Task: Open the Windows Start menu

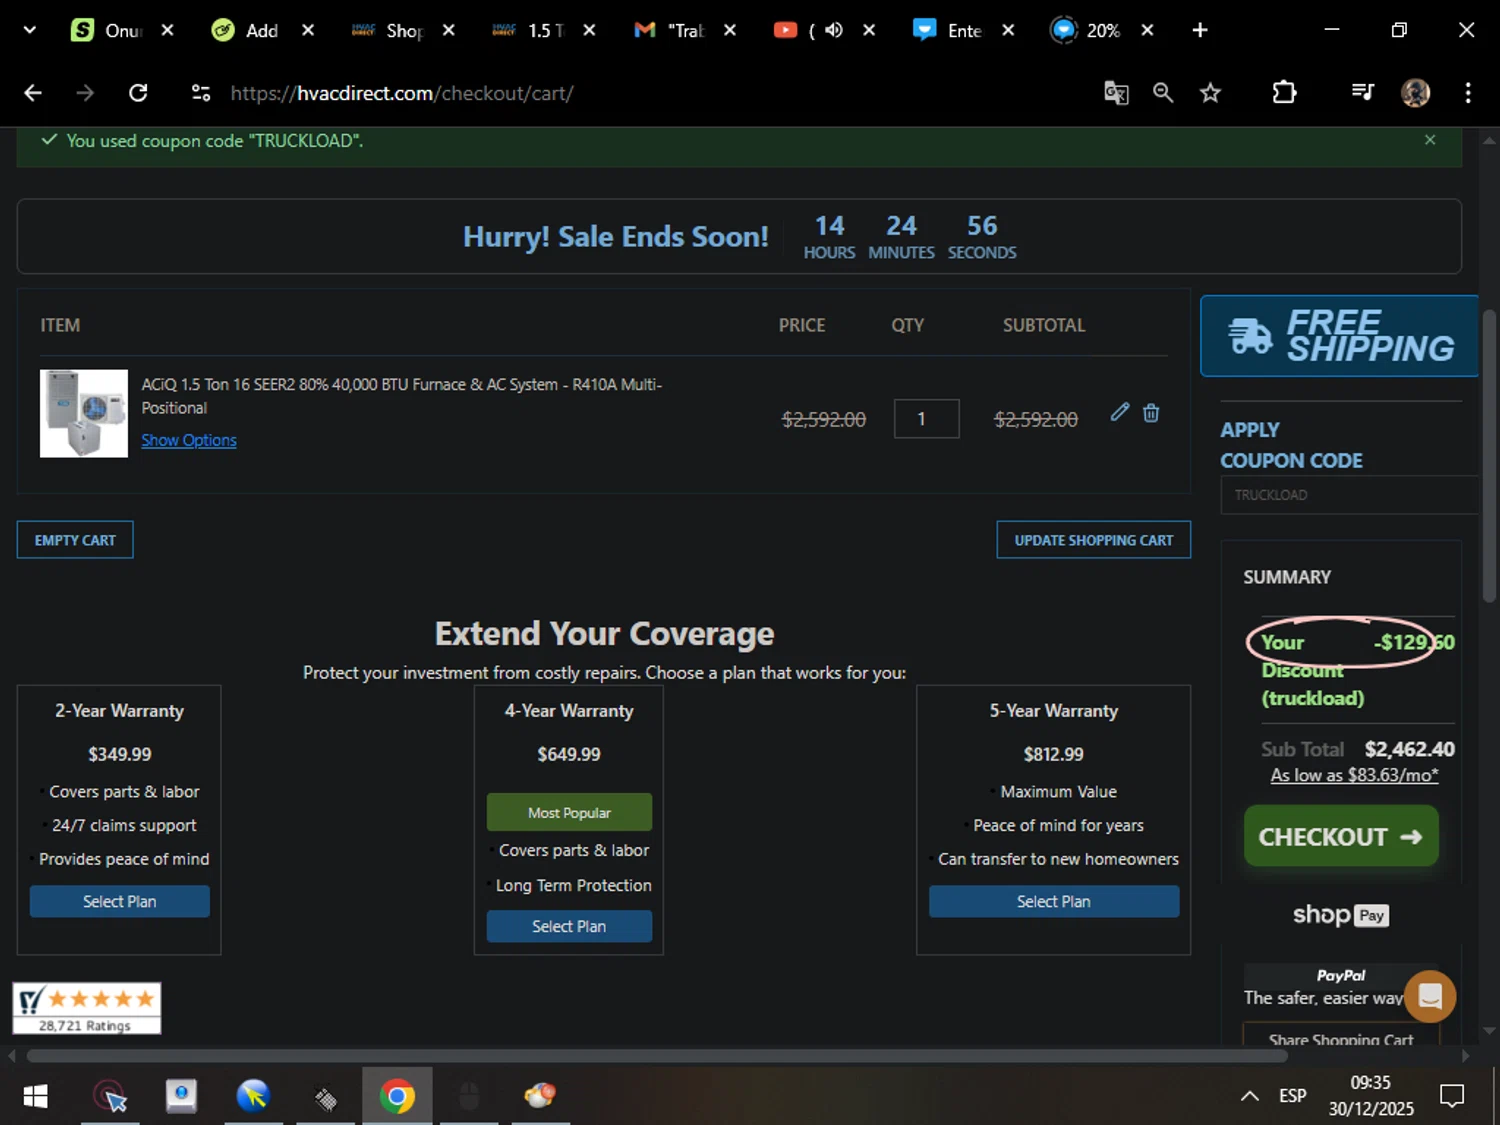Action: pos(35,1097)
